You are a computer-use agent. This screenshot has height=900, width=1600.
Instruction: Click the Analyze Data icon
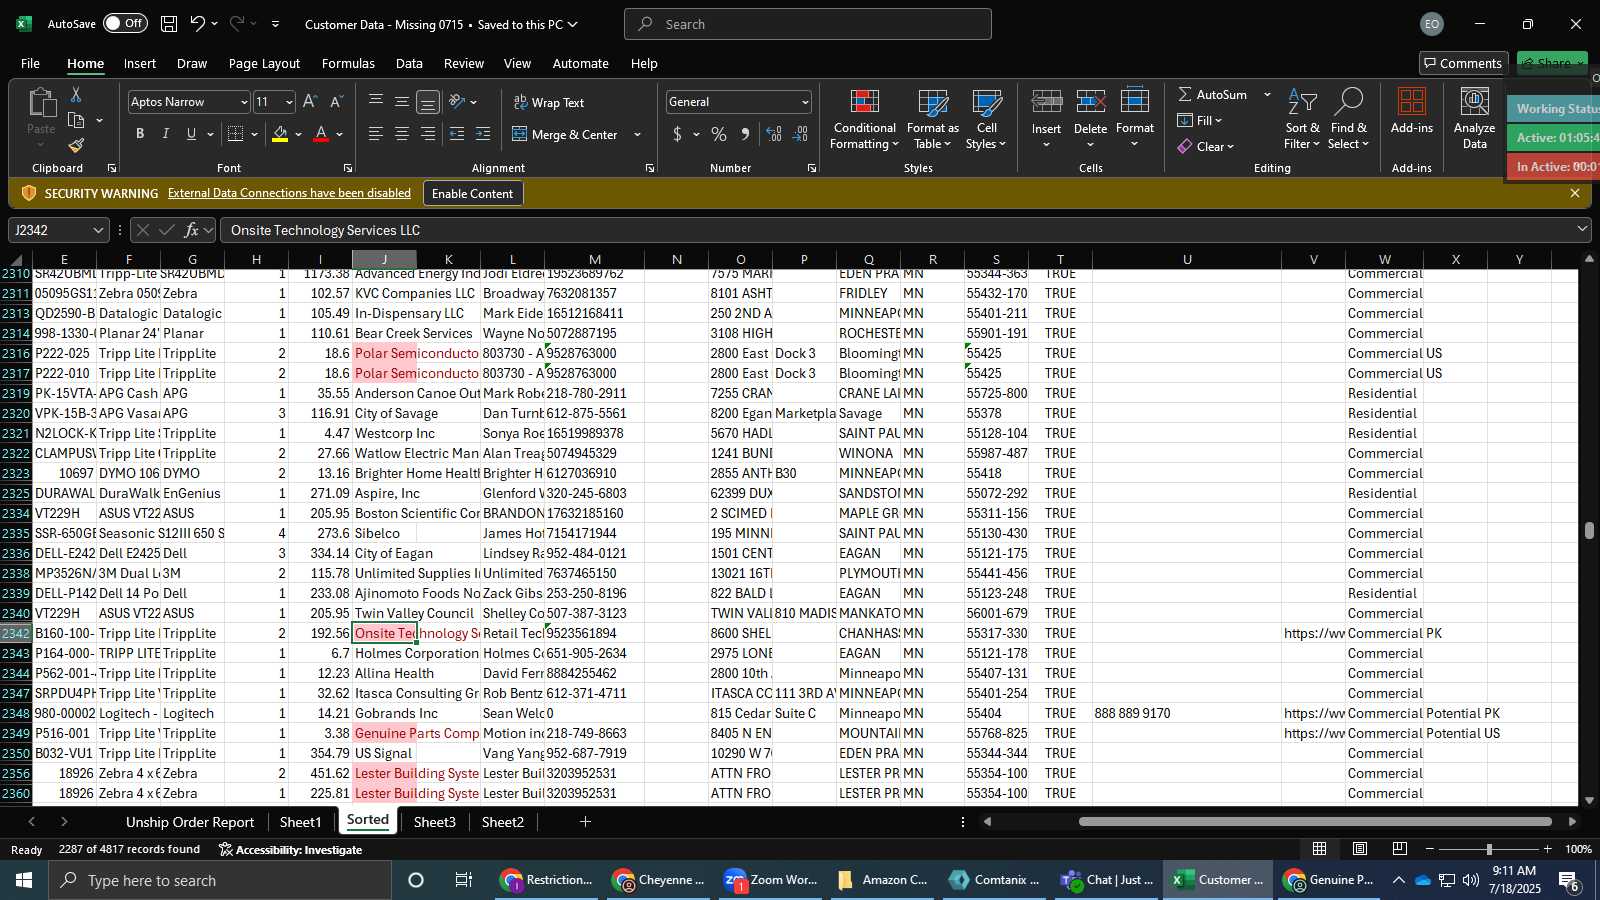click(x=1474, y=120)
